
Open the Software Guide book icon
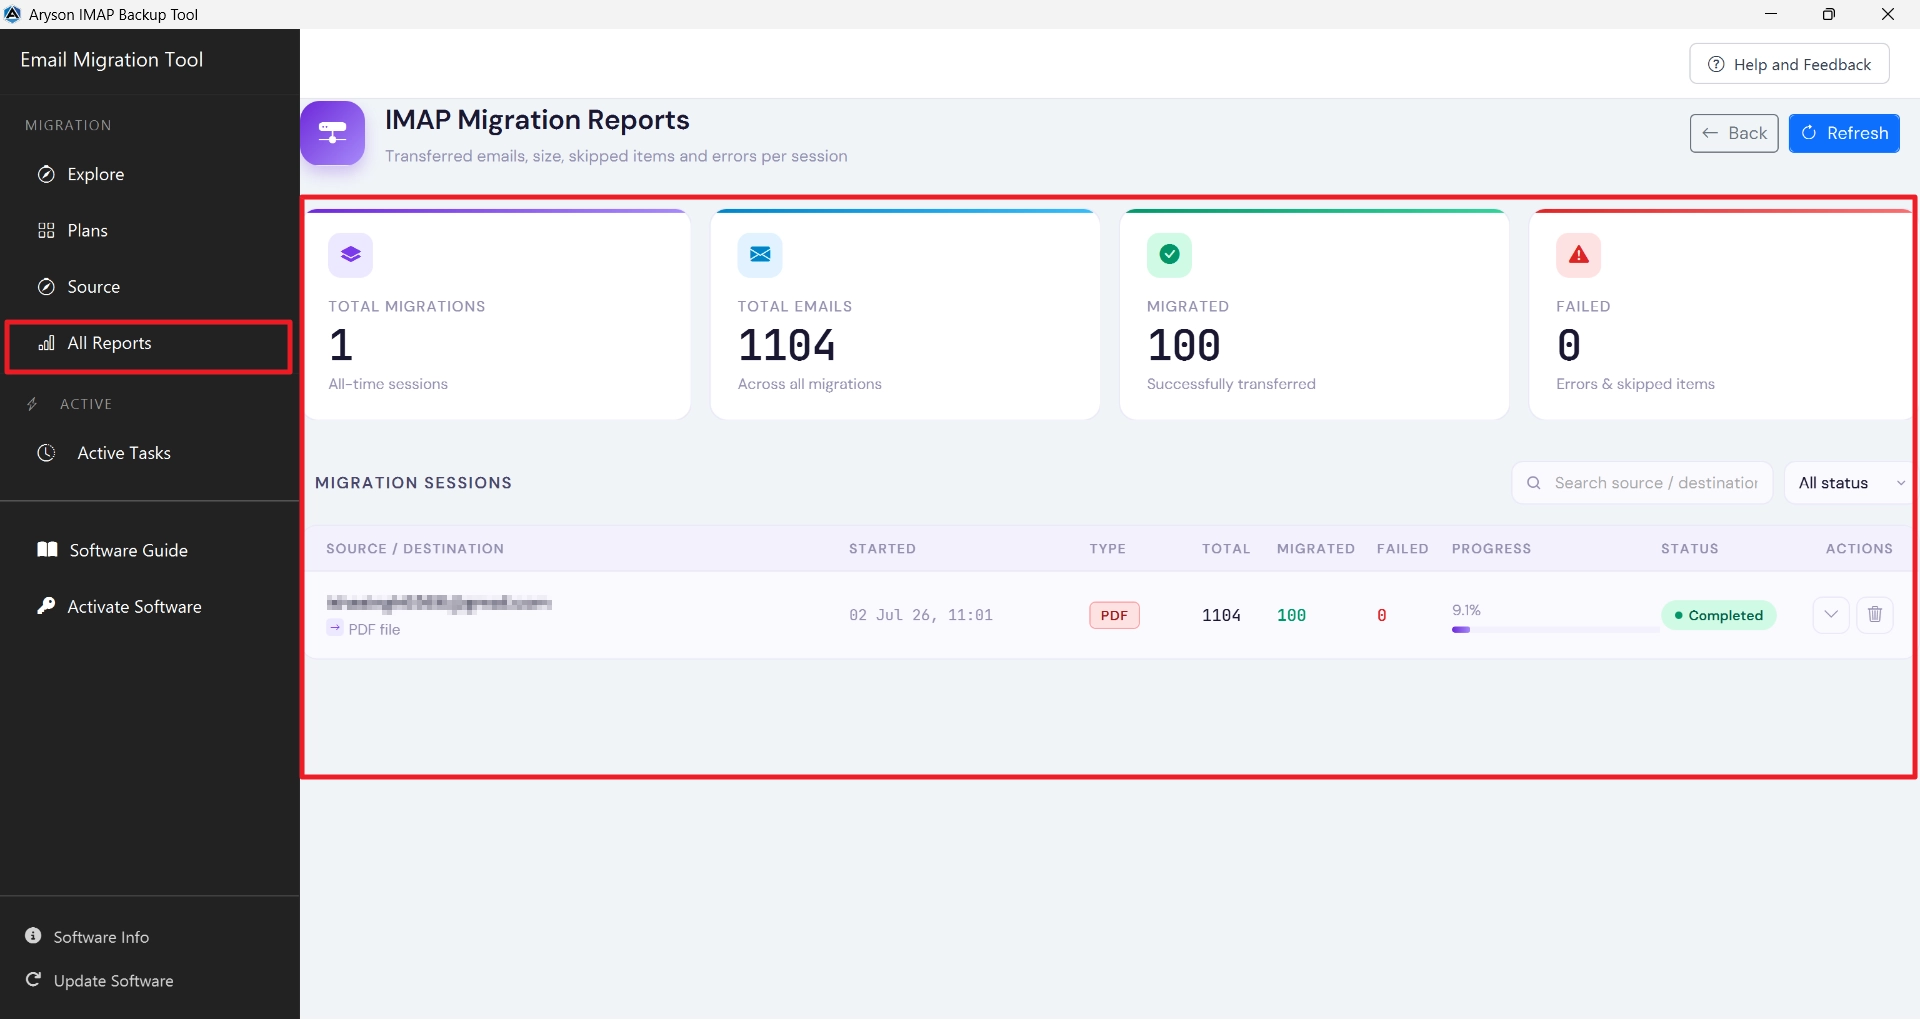47,549
